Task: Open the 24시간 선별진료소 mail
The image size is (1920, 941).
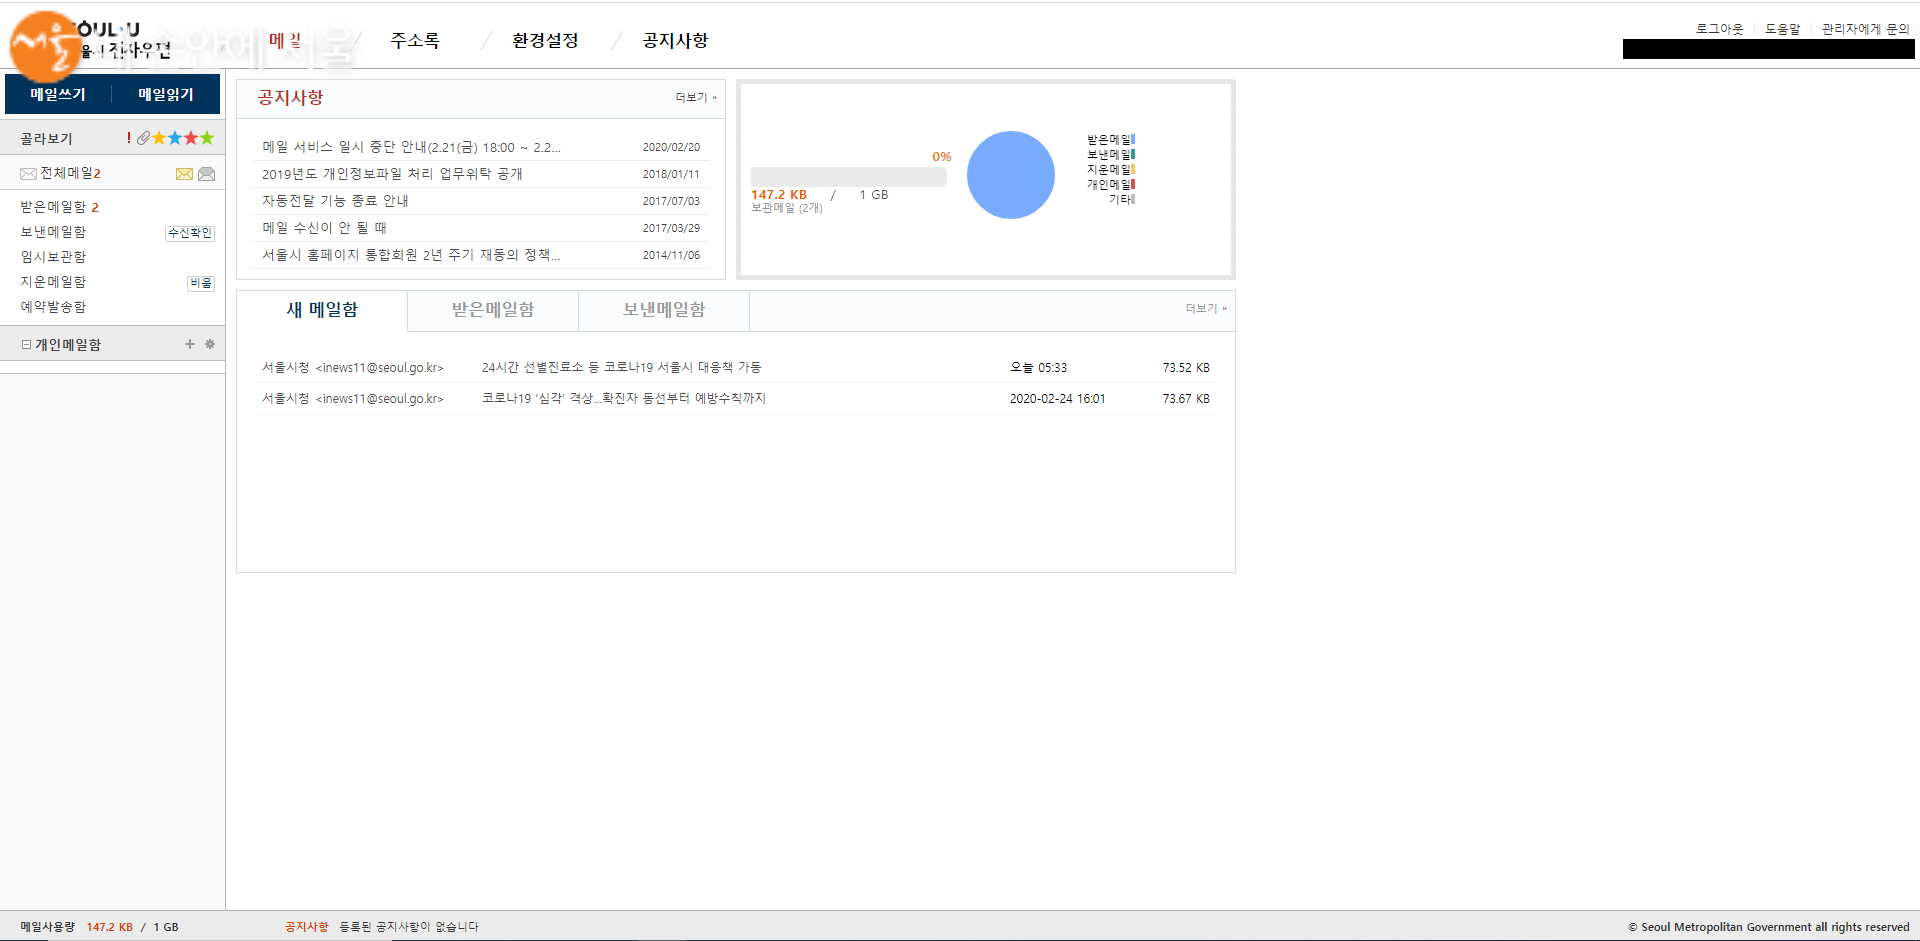Action: coord(621,368)
